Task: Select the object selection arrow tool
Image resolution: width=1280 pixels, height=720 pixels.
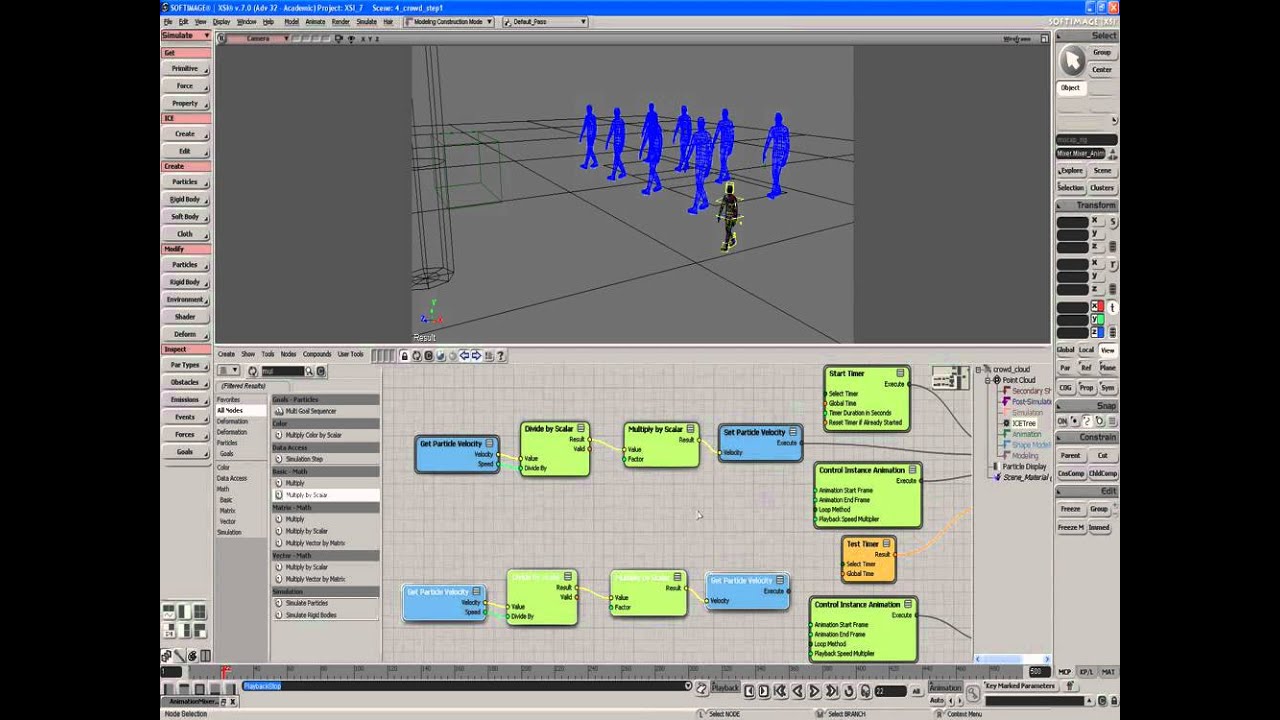Action: (x=1072, y=61)
